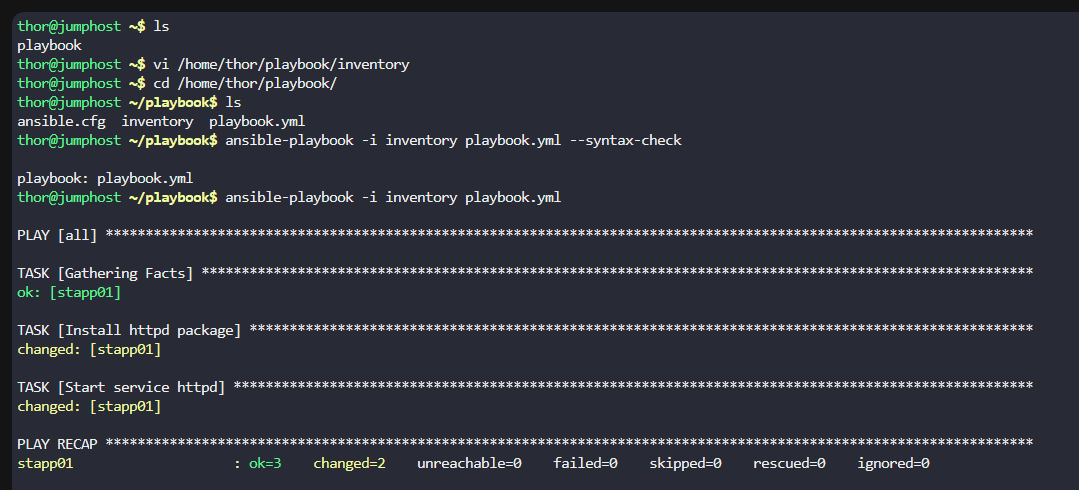
Task: Click 'stapp01' host name in recap
Action: point(45,464)
